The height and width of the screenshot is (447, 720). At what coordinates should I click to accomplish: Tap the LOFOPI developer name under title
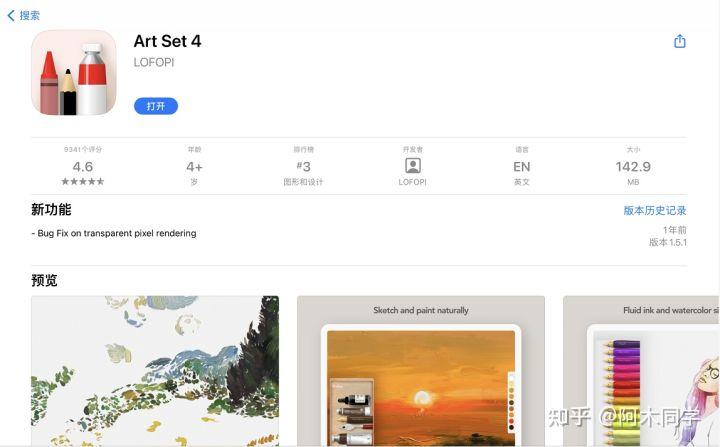coord(154,62)
